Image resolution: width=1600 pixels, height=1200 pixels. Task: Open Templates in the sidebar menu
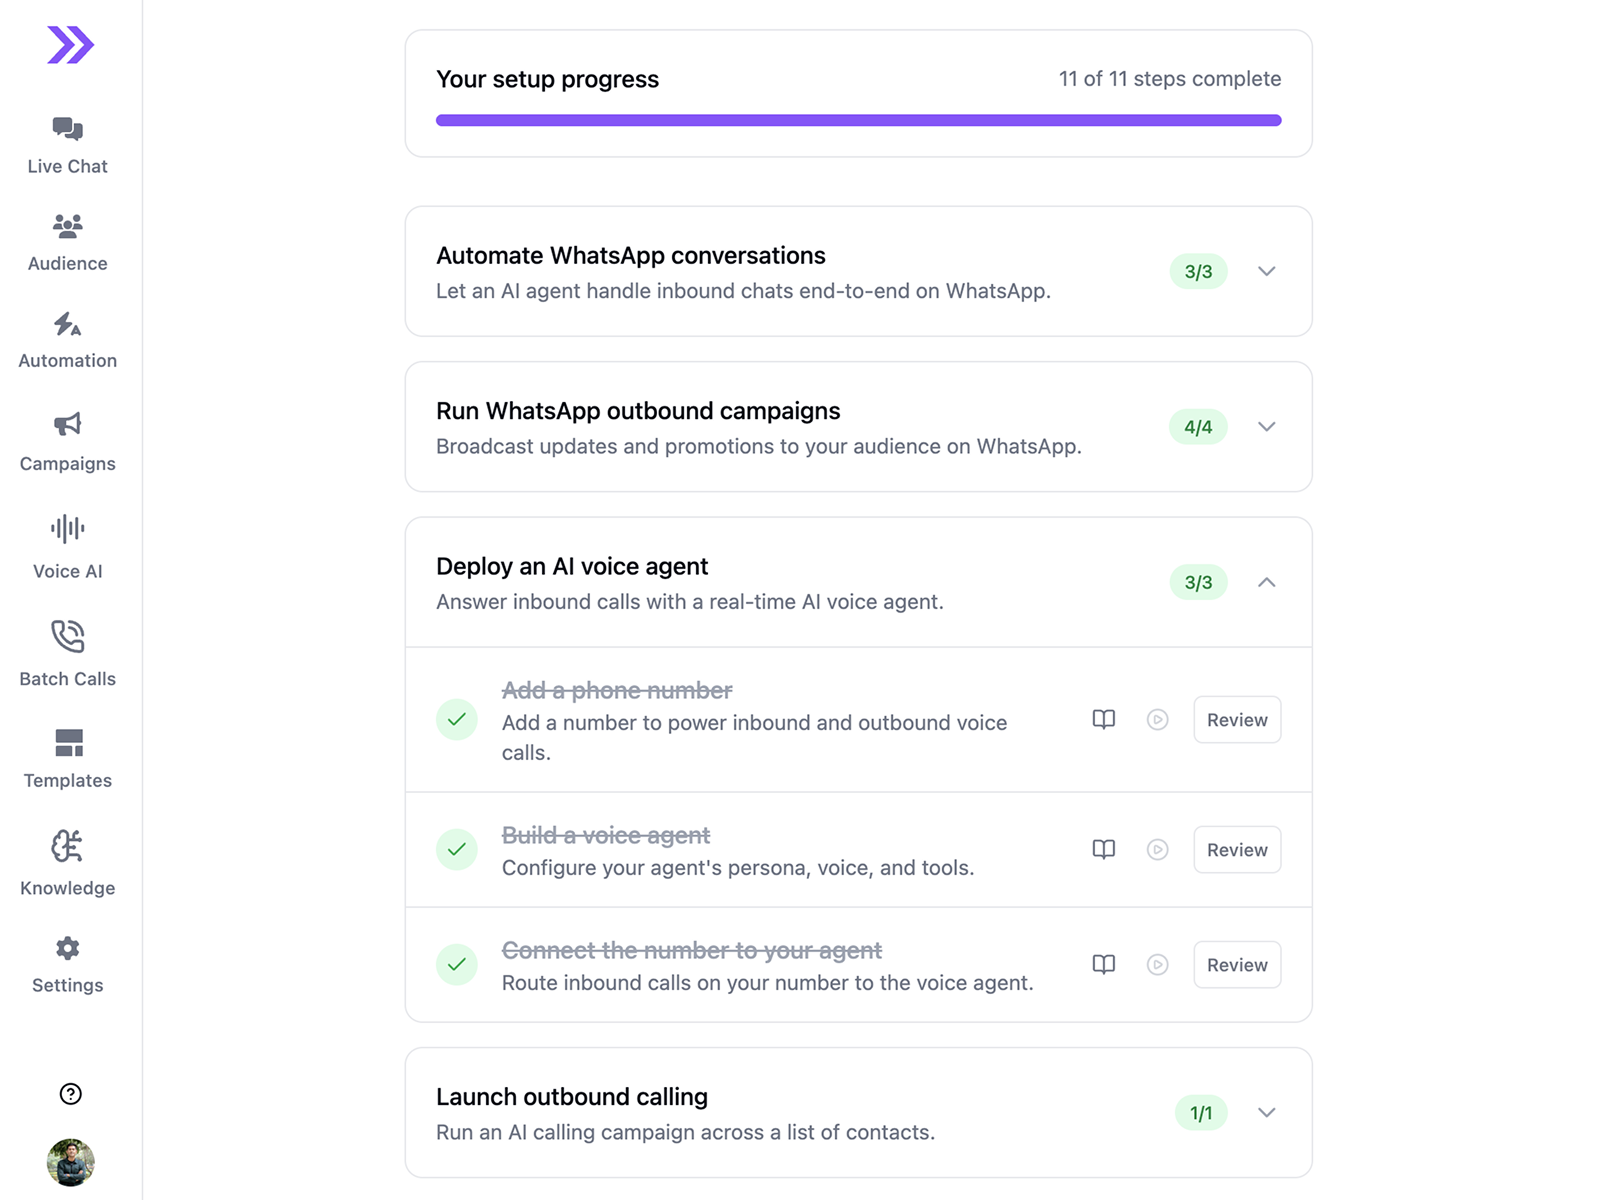click(x=67, y=759)
